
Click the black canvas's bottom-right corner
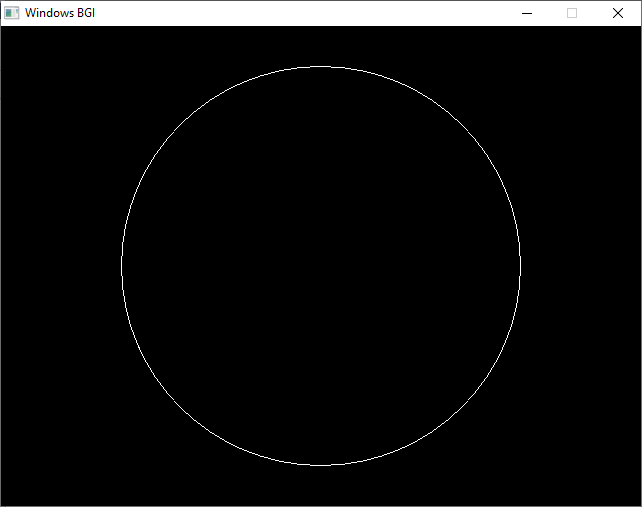click(x=638, y=503)
